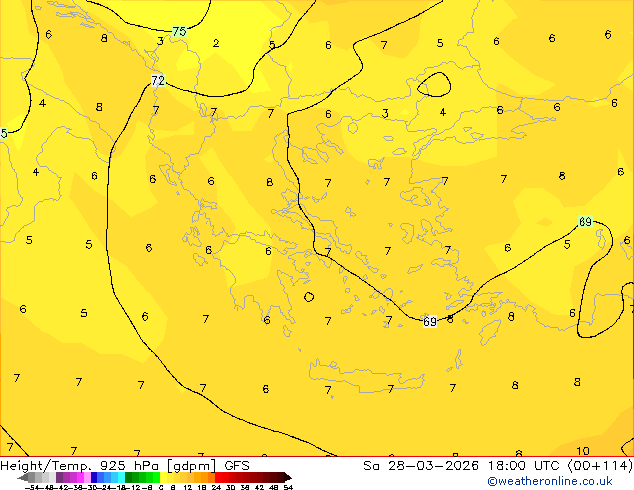
Task: Click the yellow segment of the color scale
Action: [x=163, y=477]
